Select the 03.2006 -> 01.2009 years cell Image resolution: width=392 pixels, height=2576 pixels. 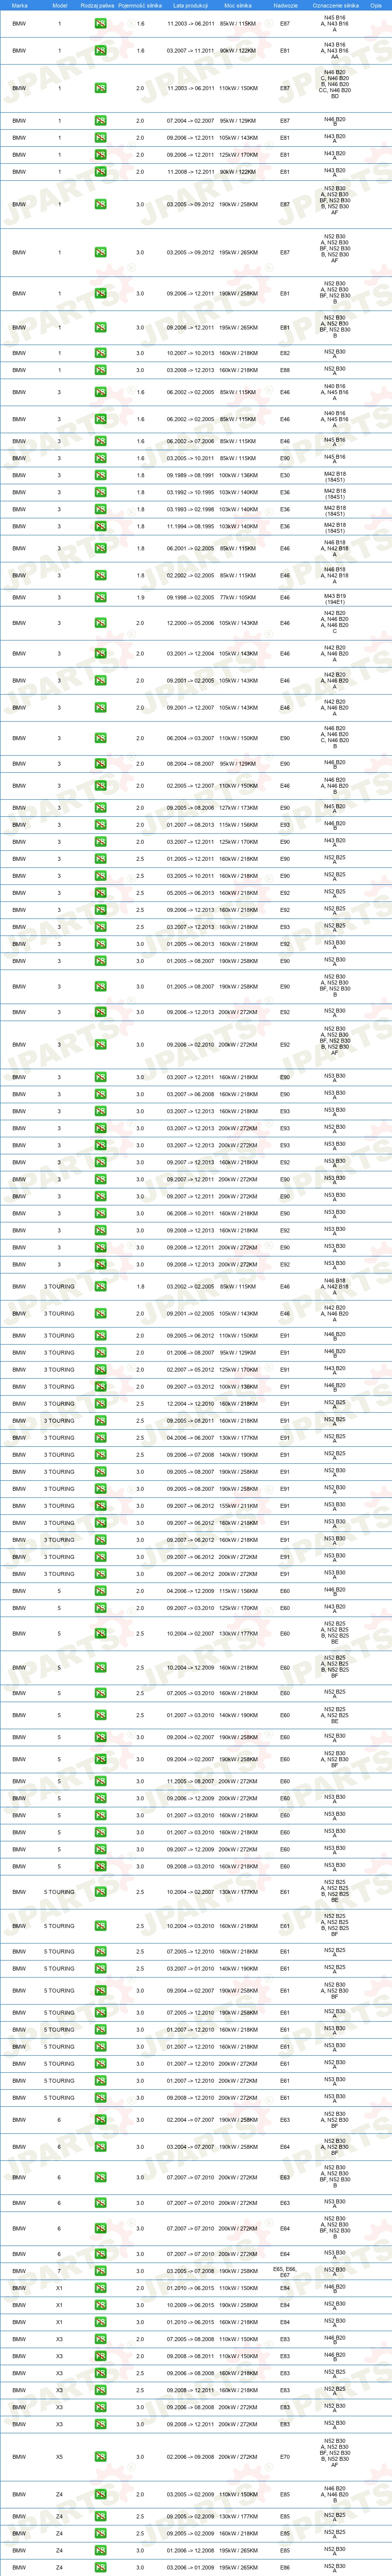[x=191, y=2567]
